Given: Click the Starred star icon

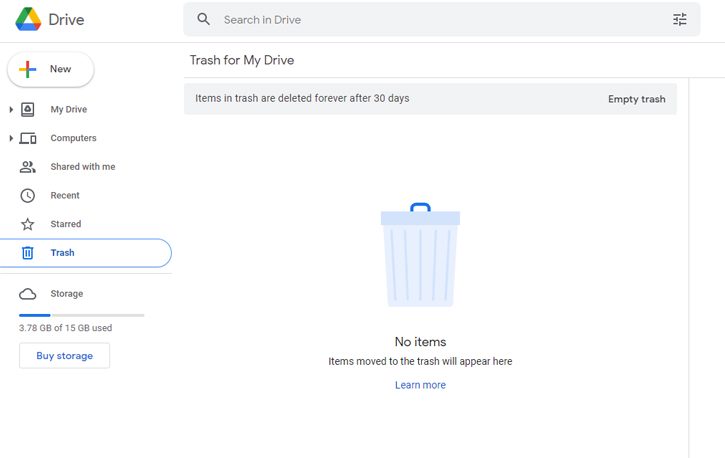Looking at the screenshot, I should point(28,224).
